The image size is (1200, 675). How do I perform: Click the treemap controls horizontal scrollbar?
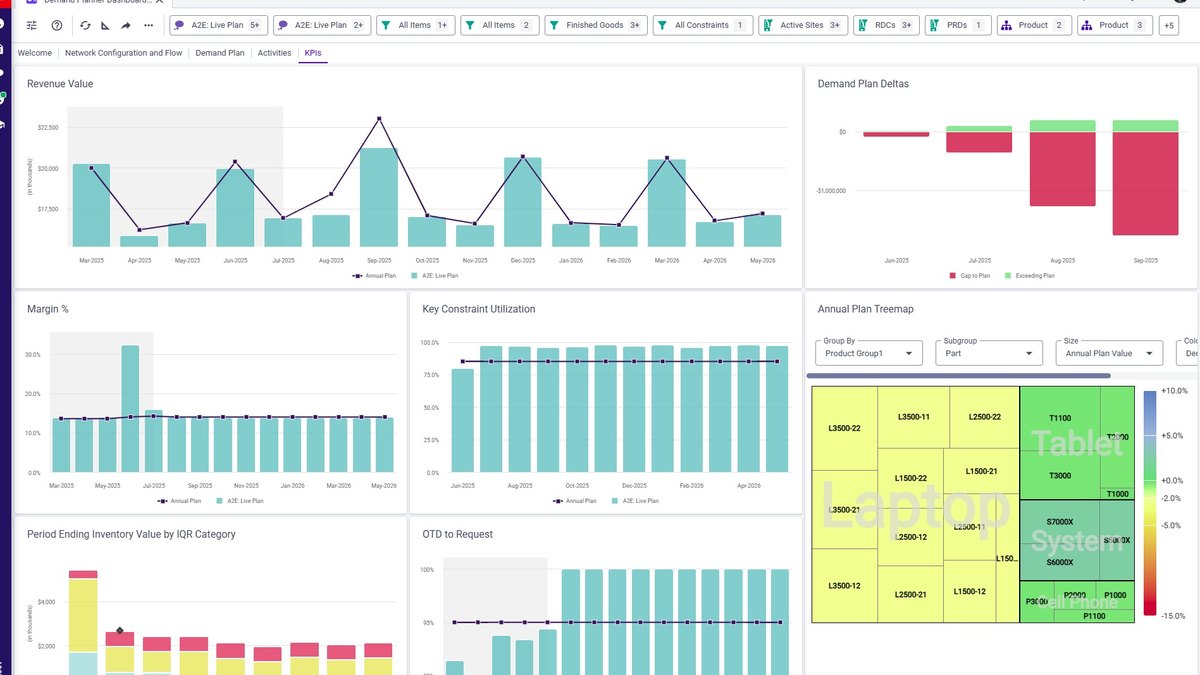[x=958, y=376]
